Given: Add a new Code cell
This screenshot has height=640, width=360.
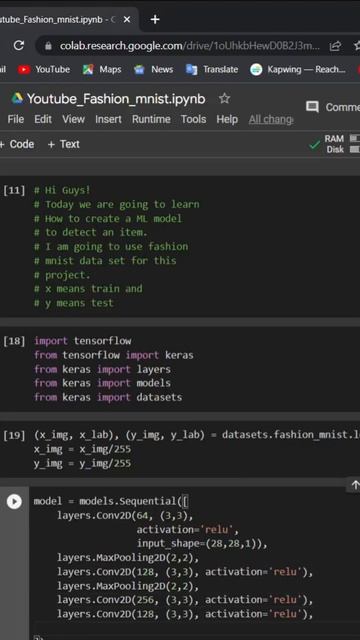Looking at the screenshot, I should 17,144.
